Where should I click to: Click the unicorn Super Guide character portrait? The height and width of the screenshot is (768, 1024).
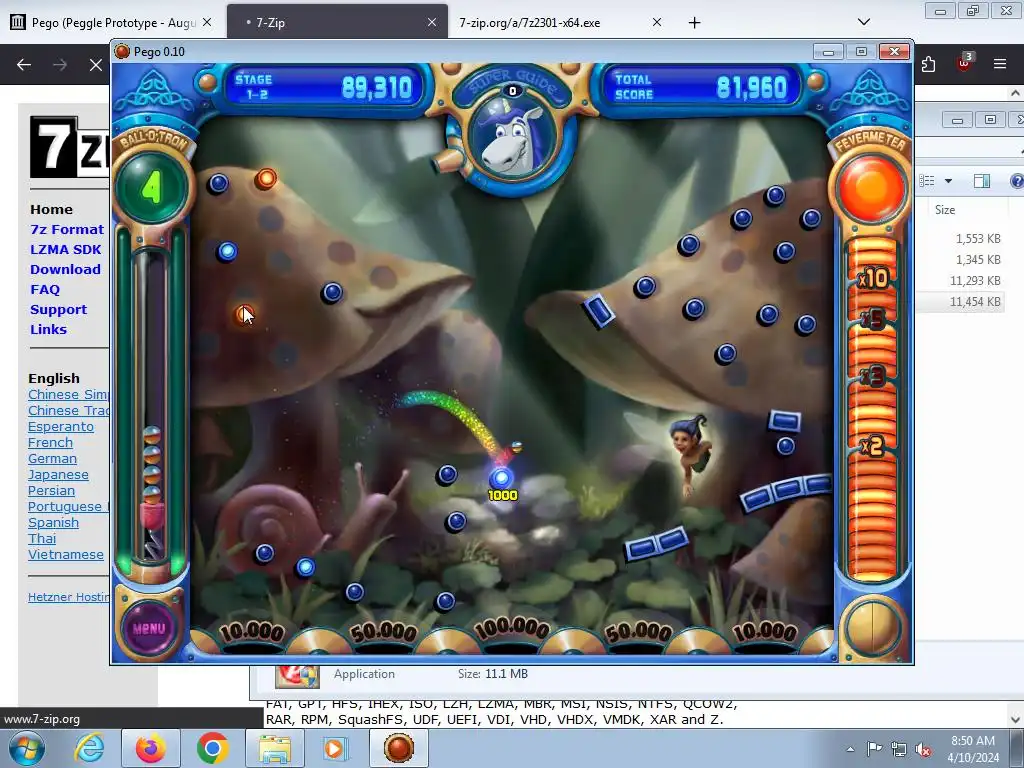tap(513, 138)
